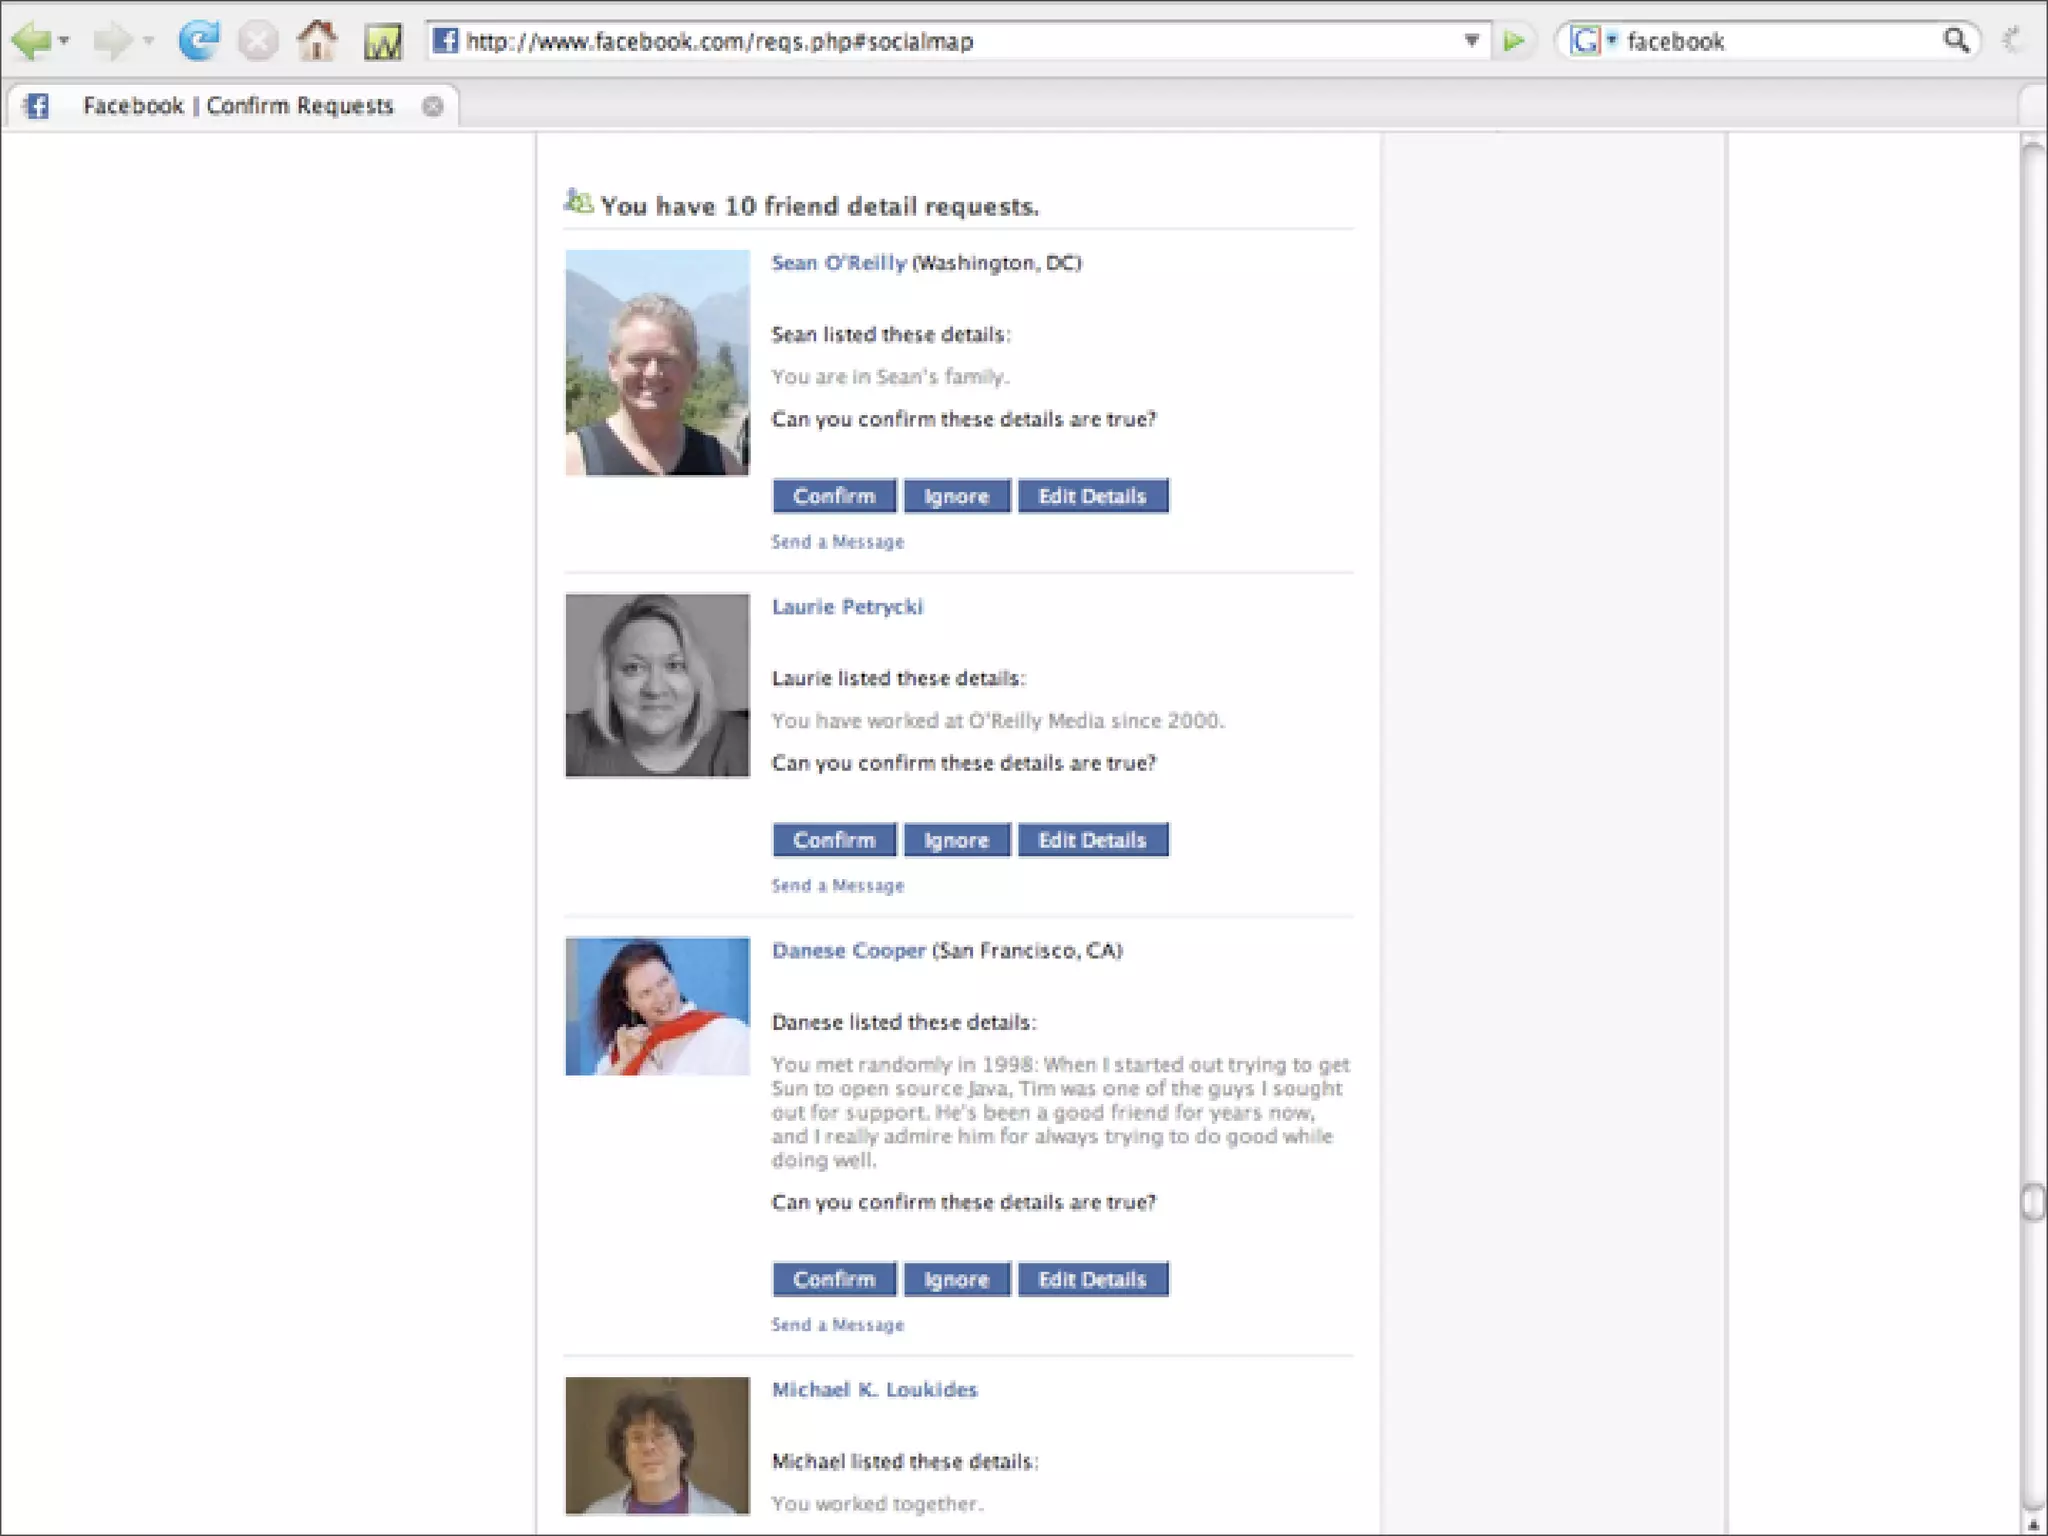
Task: Click the facebook.com URL address field
Action: coord(958,41)
